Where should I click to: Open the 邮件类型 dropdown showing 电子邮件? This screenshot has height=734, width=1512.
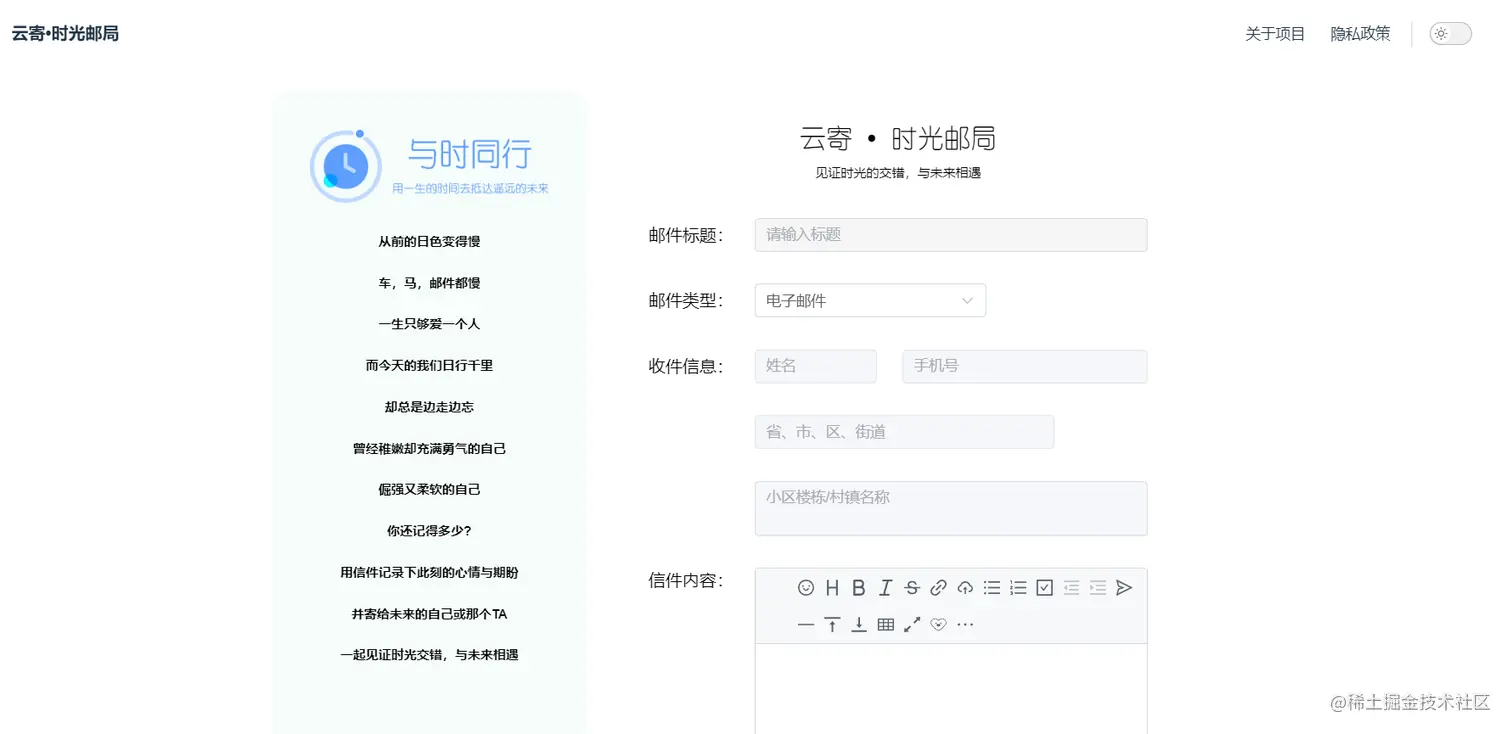click(870, 300)
